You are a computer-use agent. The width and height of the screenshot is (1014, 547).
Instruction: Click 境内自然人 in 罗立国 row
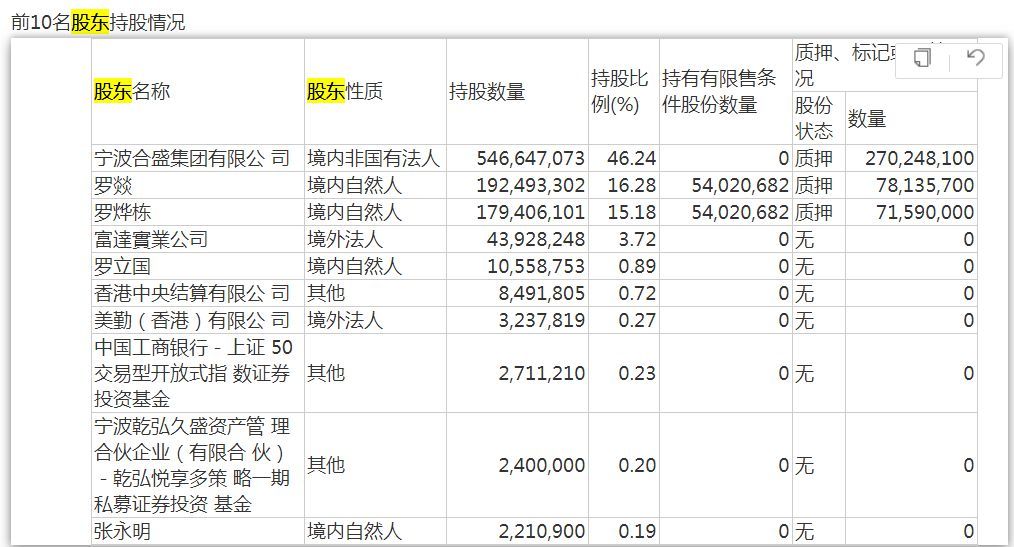[x=354, y=266]
